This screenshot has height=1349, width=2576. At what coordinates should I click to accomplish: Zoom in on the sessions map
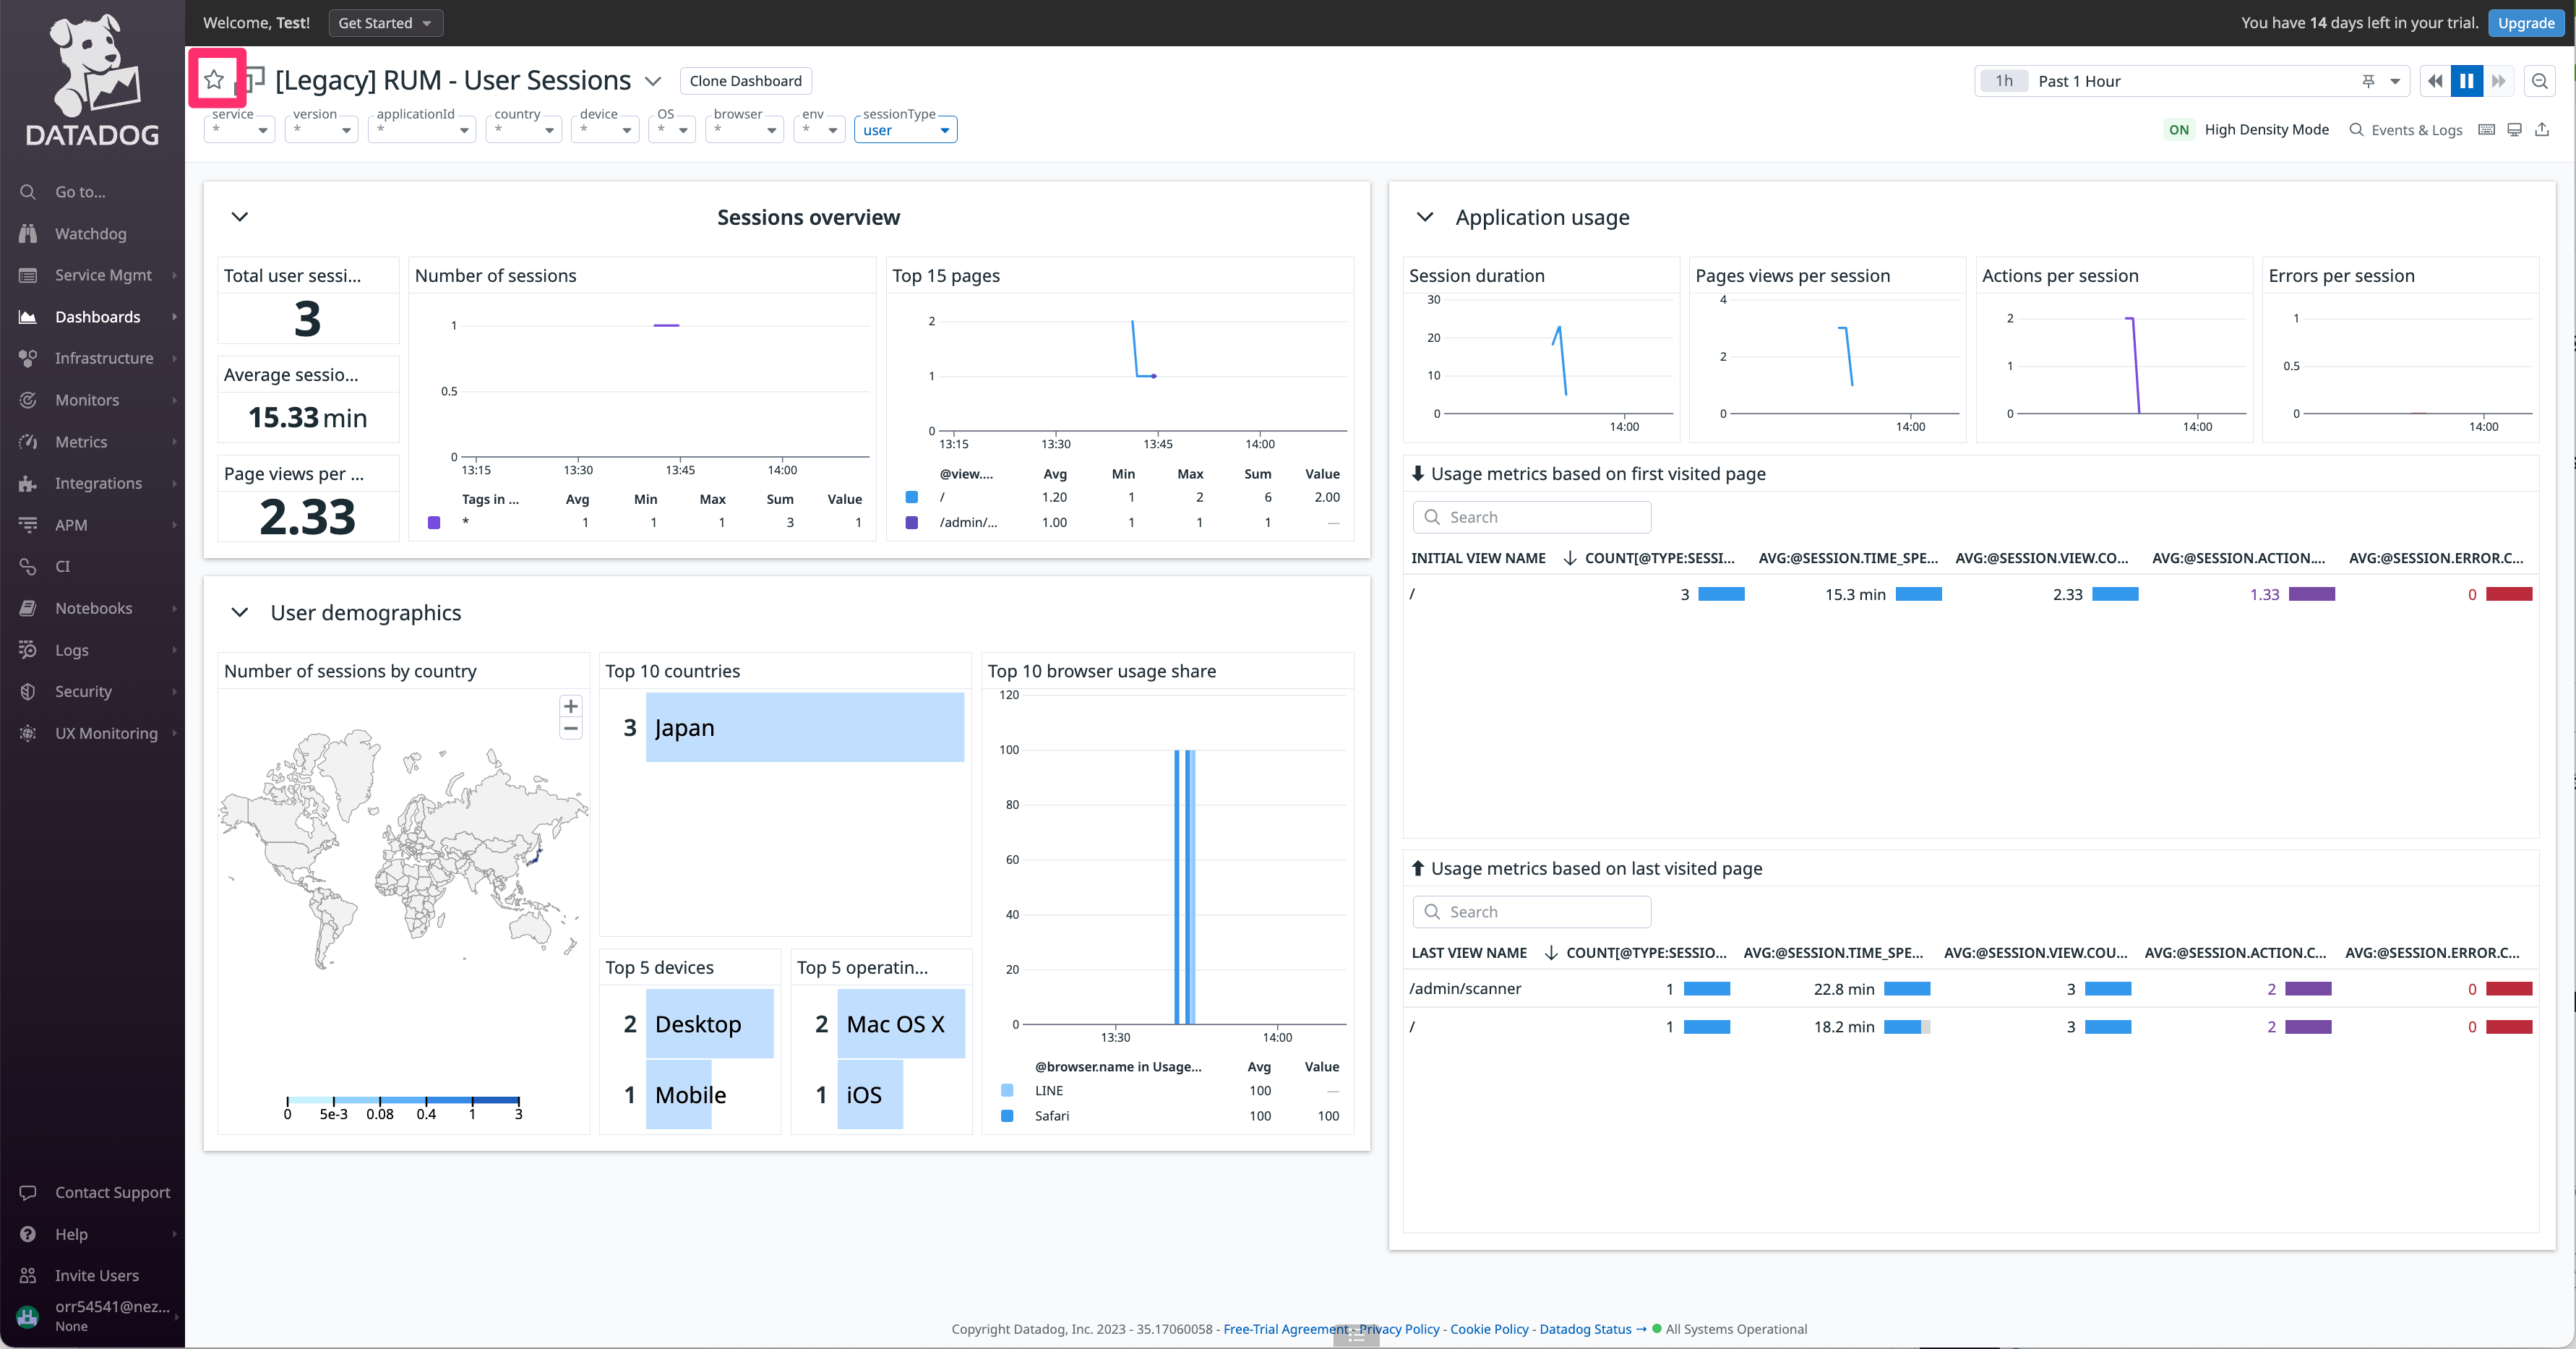(570, 706)
